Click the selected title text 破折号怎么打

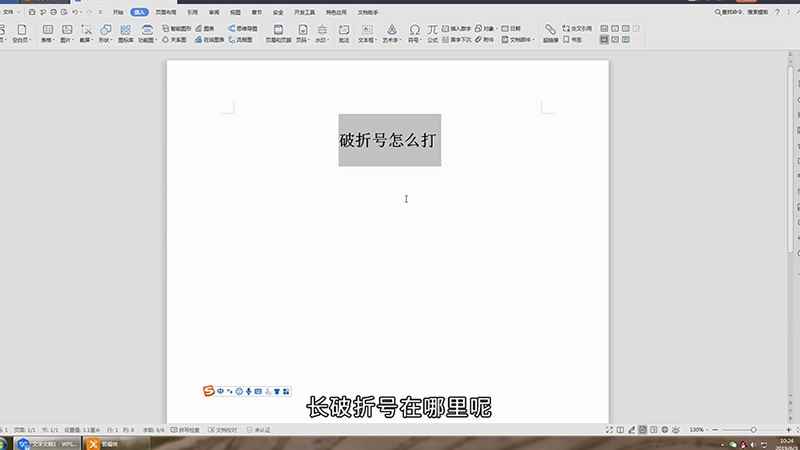(389, 140)
